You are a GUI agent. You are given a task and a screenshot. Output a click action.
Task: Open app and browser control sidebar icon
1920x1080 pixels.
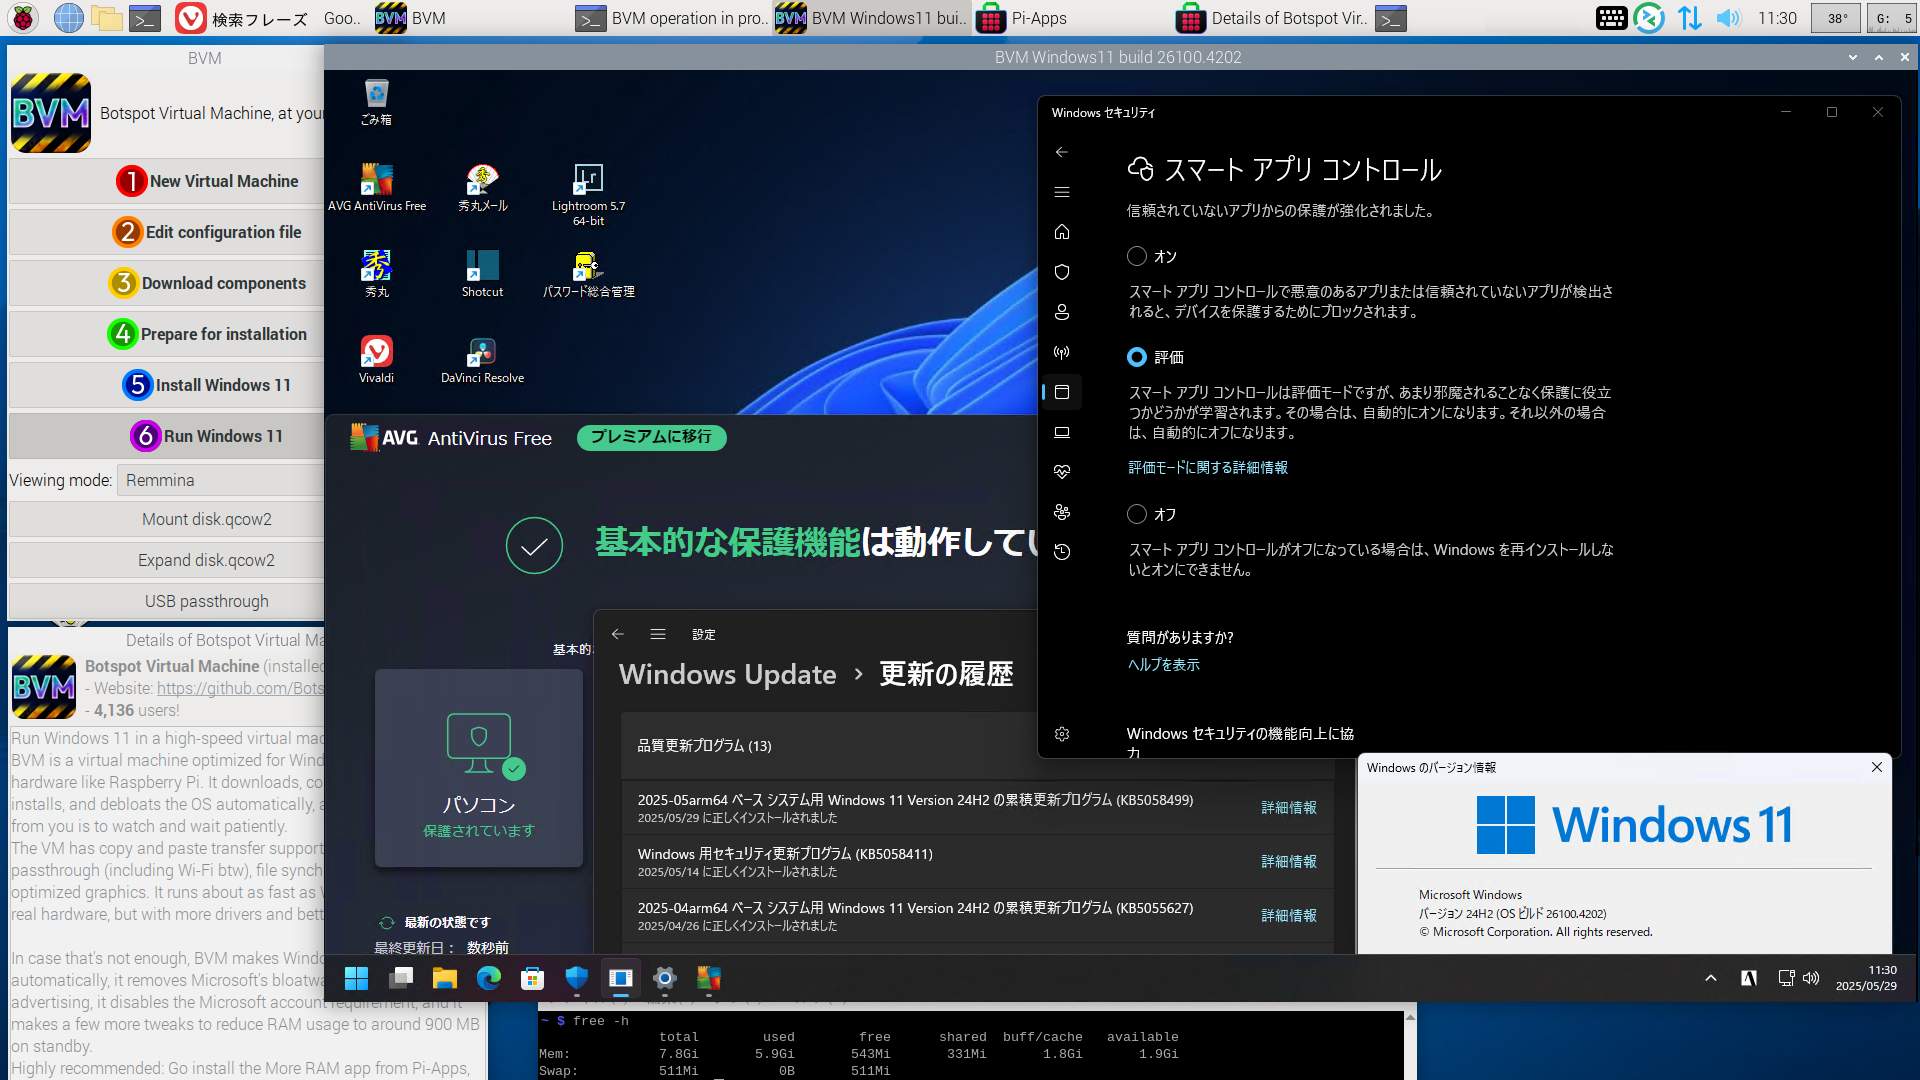[1062, 392]
